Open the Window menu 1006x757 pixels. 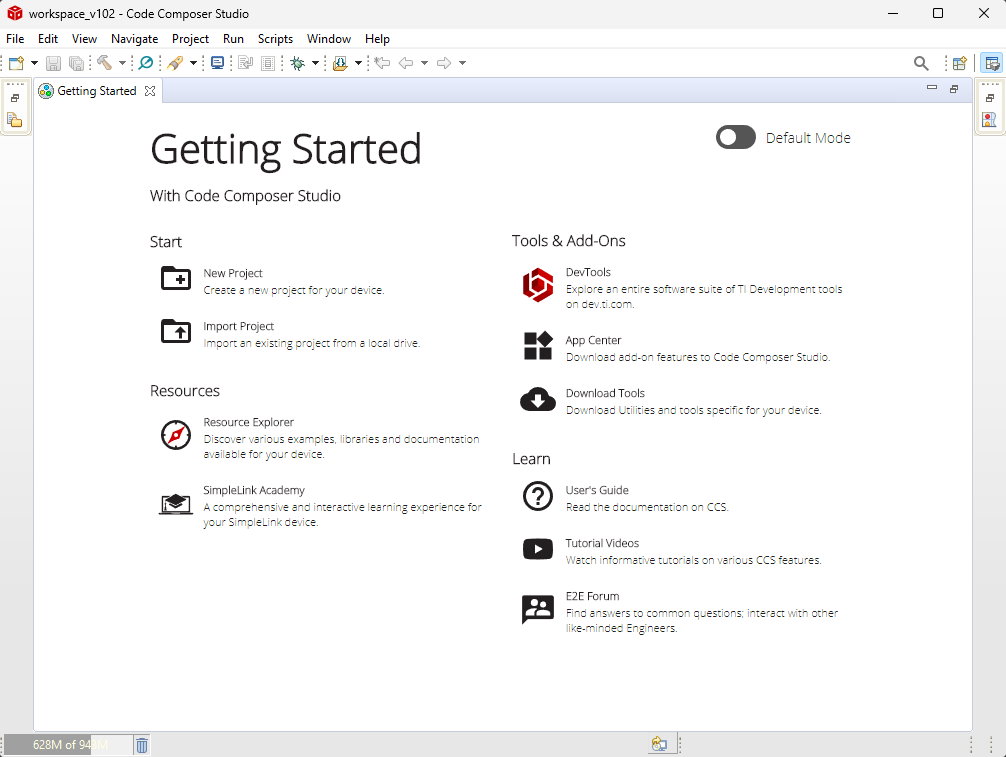[328, 38]
